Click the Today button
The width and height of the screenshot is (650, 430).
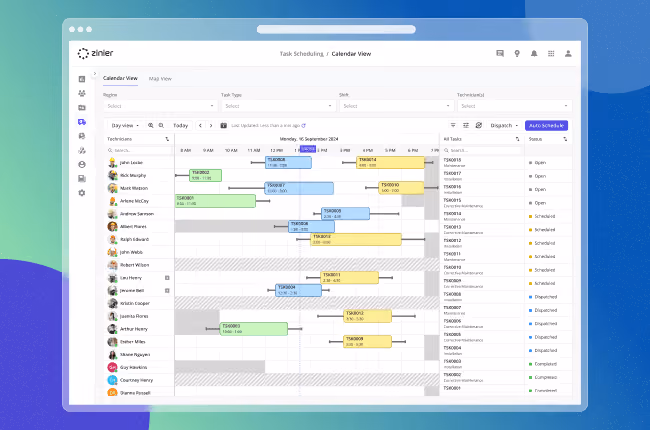point(180,125)
